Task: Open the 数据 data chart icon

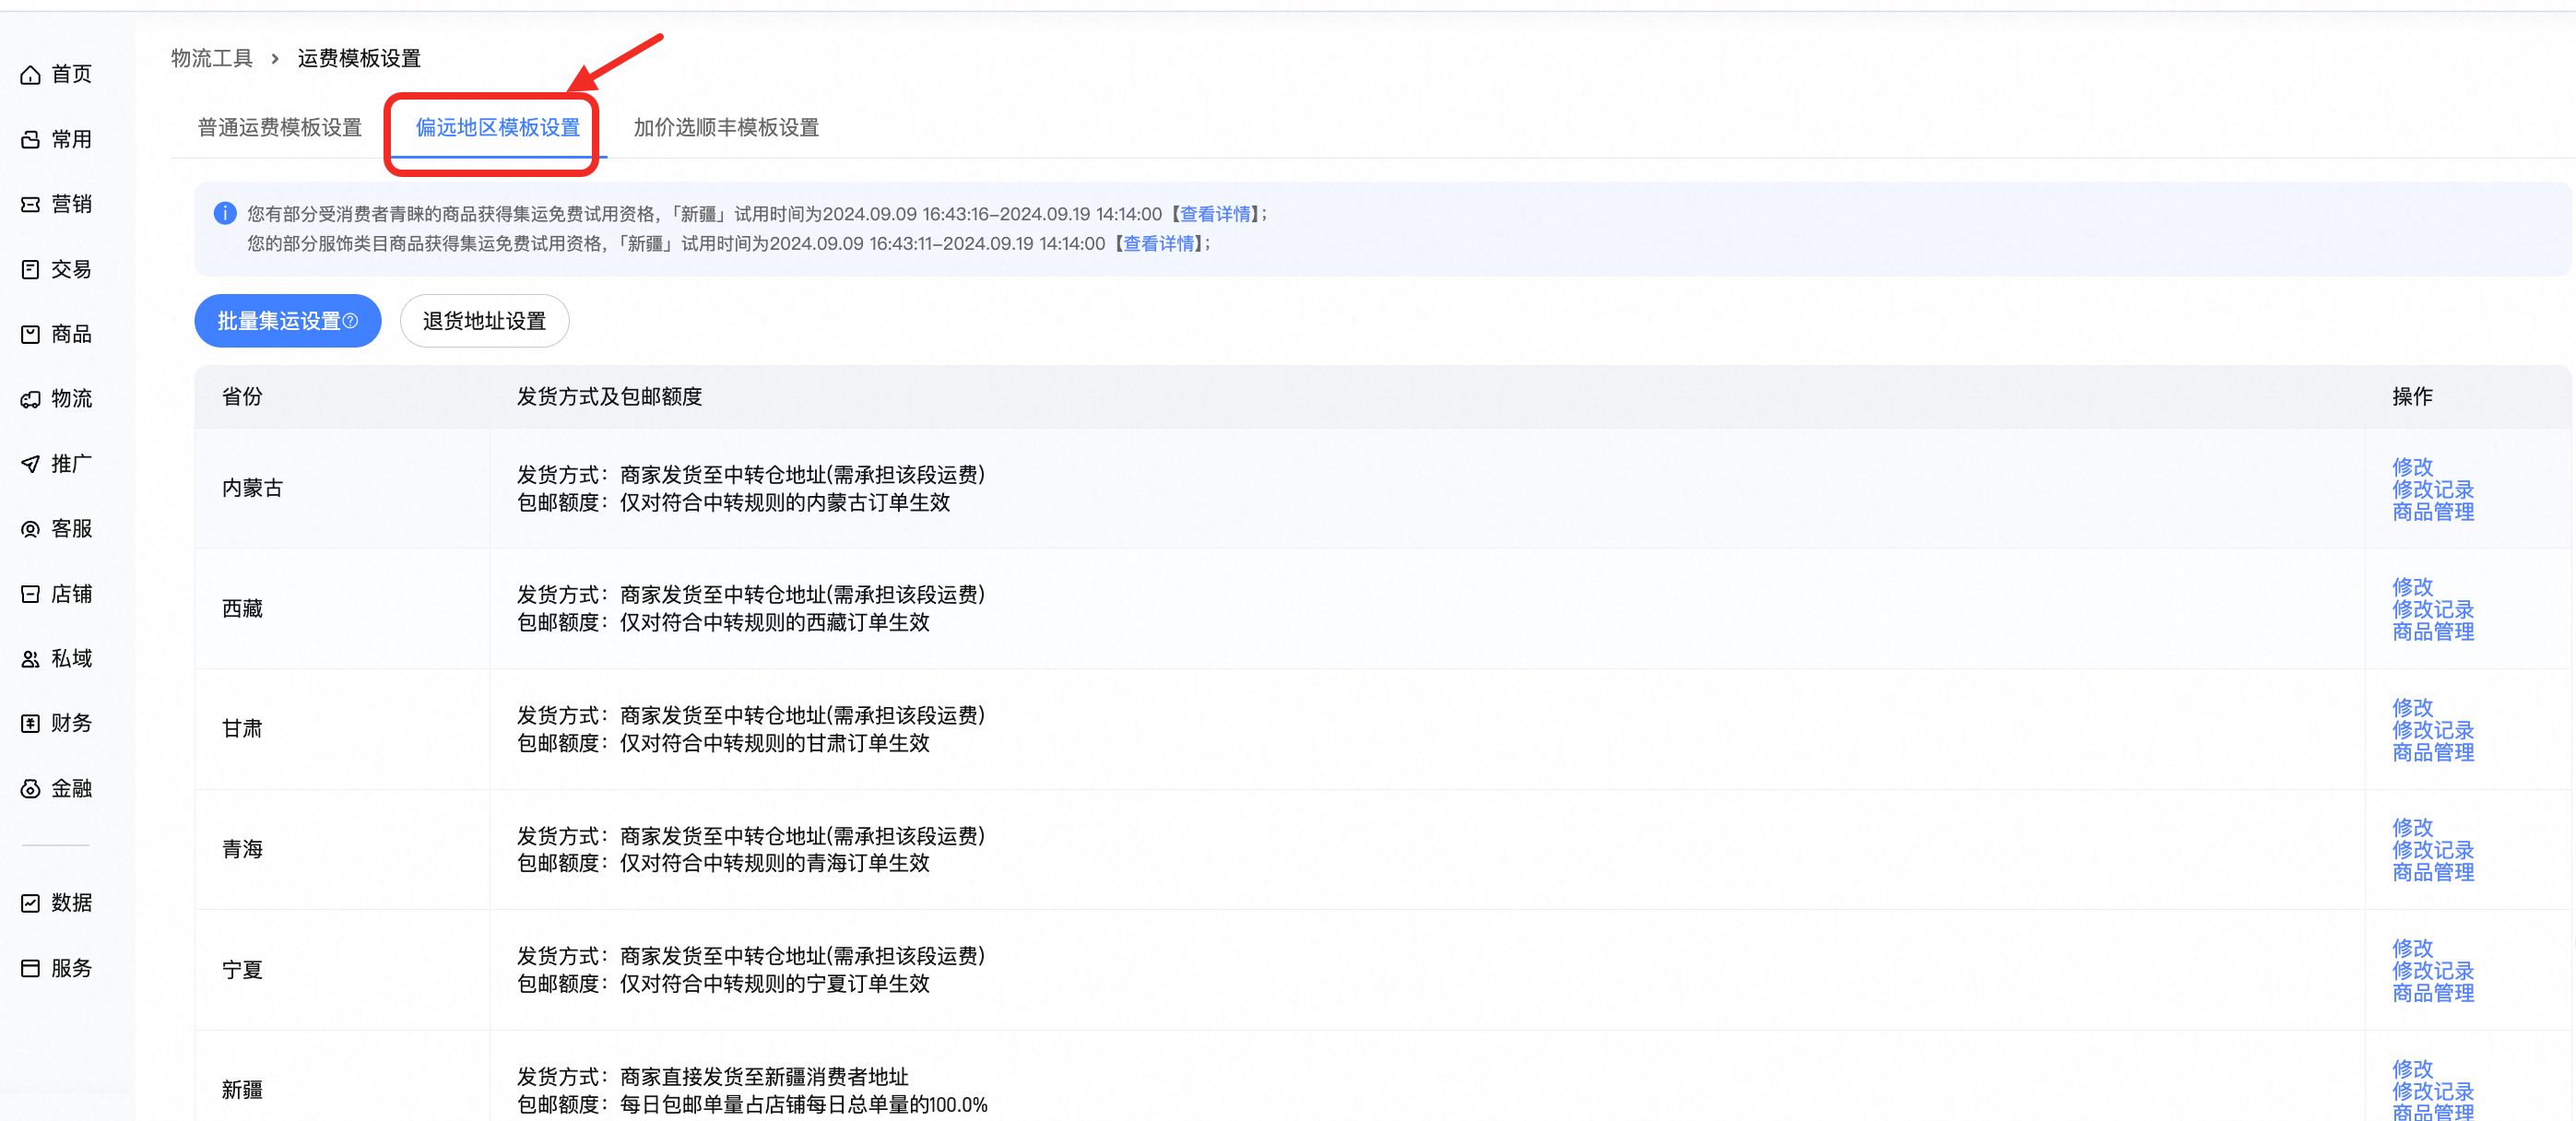Action: point(30,903)
